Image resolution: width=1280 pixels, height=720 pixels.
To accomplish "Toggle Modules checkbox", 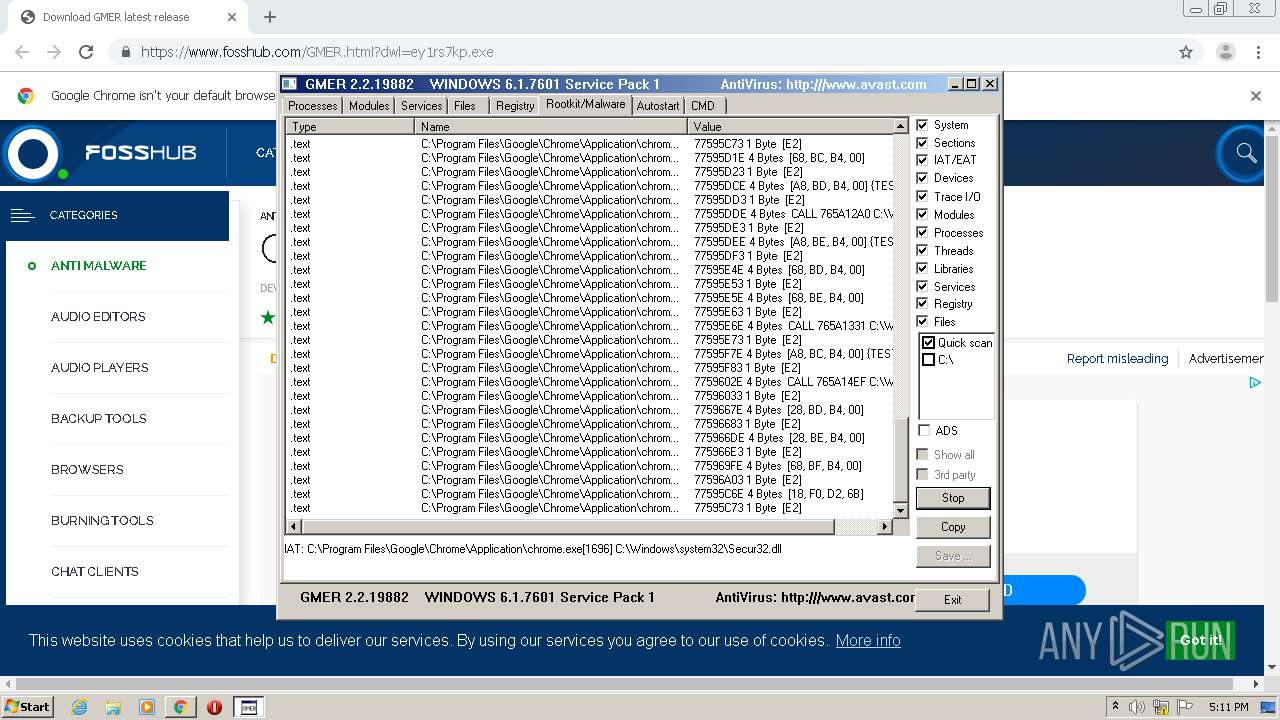I will (922, 215).
